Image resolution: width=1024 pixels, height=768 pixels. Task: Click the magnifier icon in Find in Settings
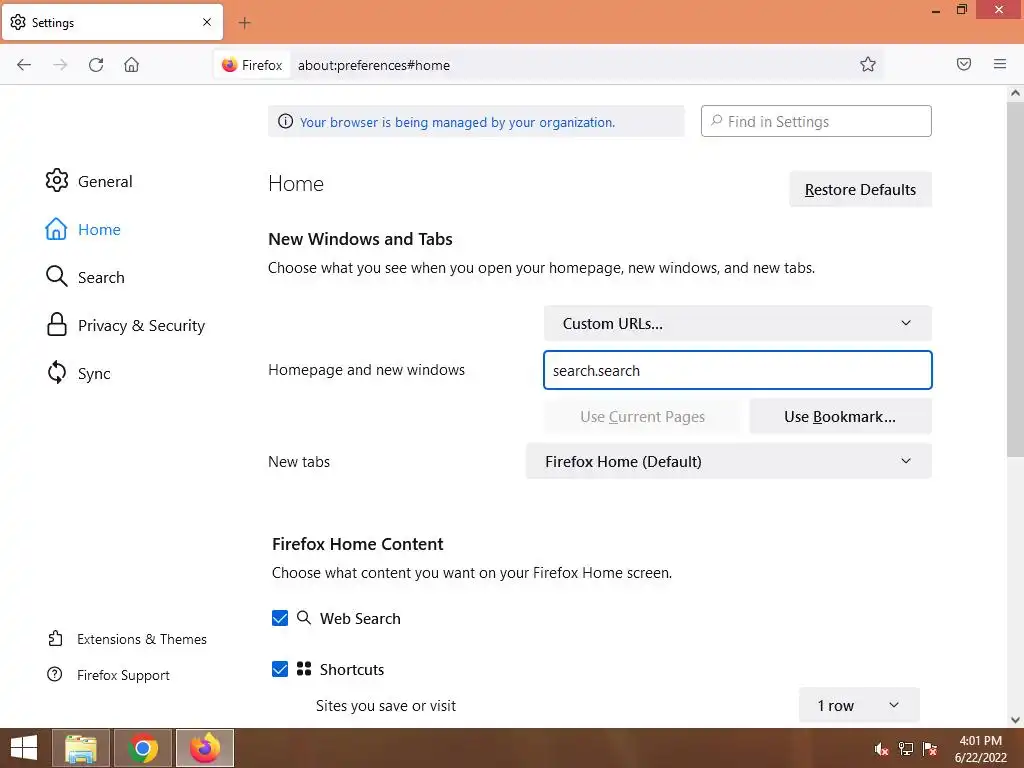(716, 121)
